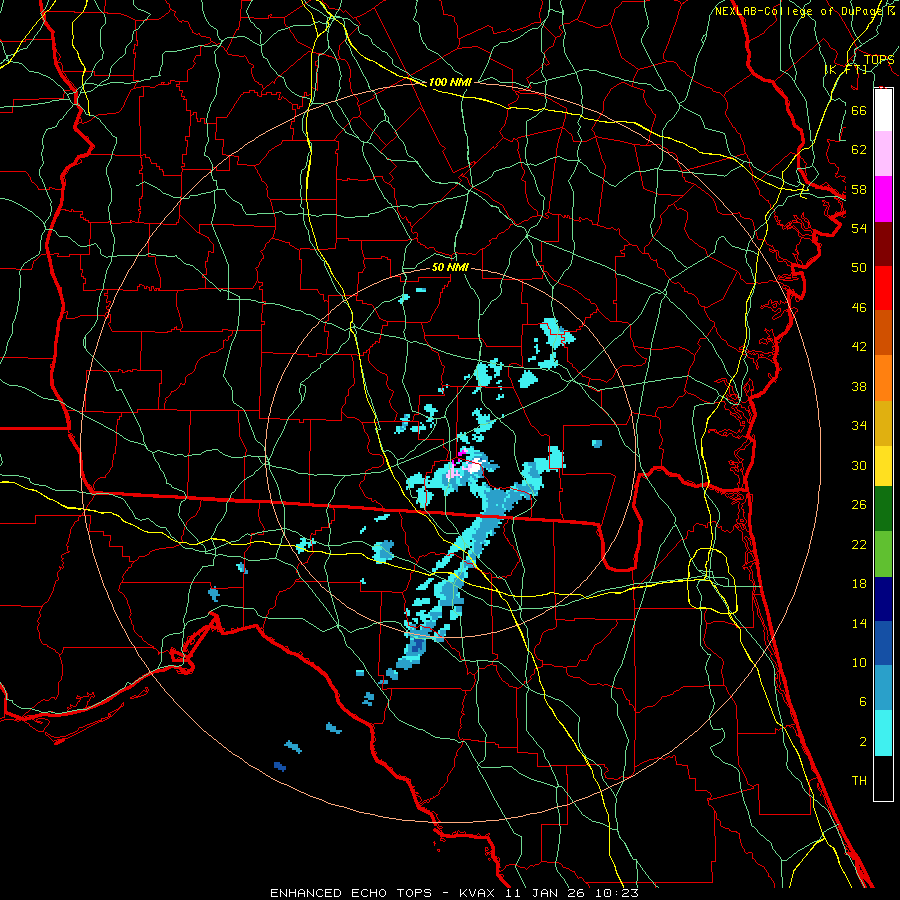This screenshot has width=900, height=900.
Task: Click the light green 22 kft legend swatch
Action: (883, 554)
